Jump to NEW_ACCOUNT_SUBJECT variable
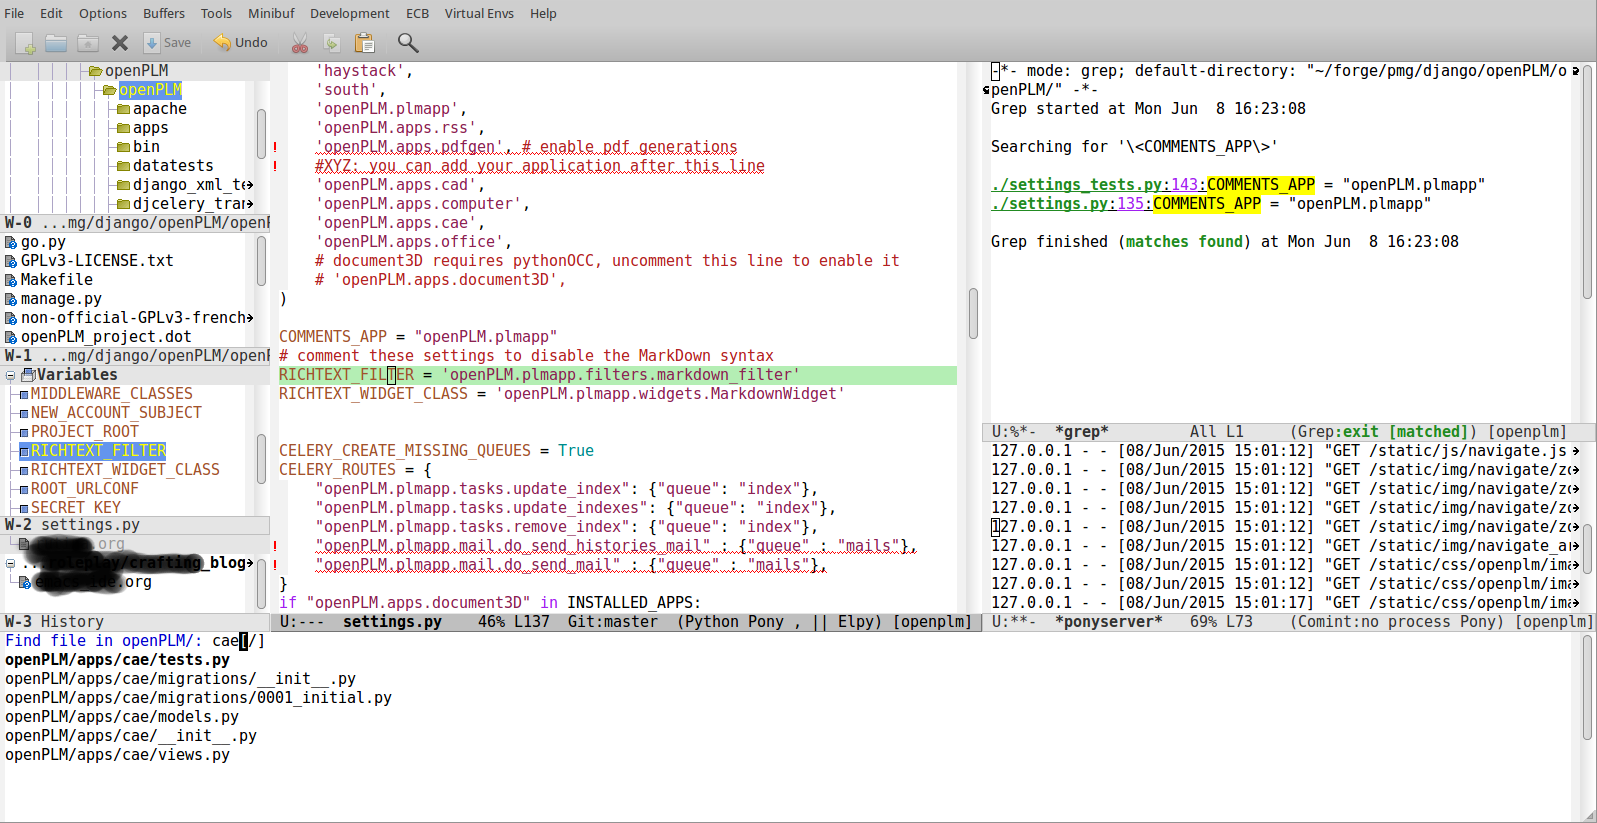Screen dimensions: 1597x823 (x=116, y=413)
